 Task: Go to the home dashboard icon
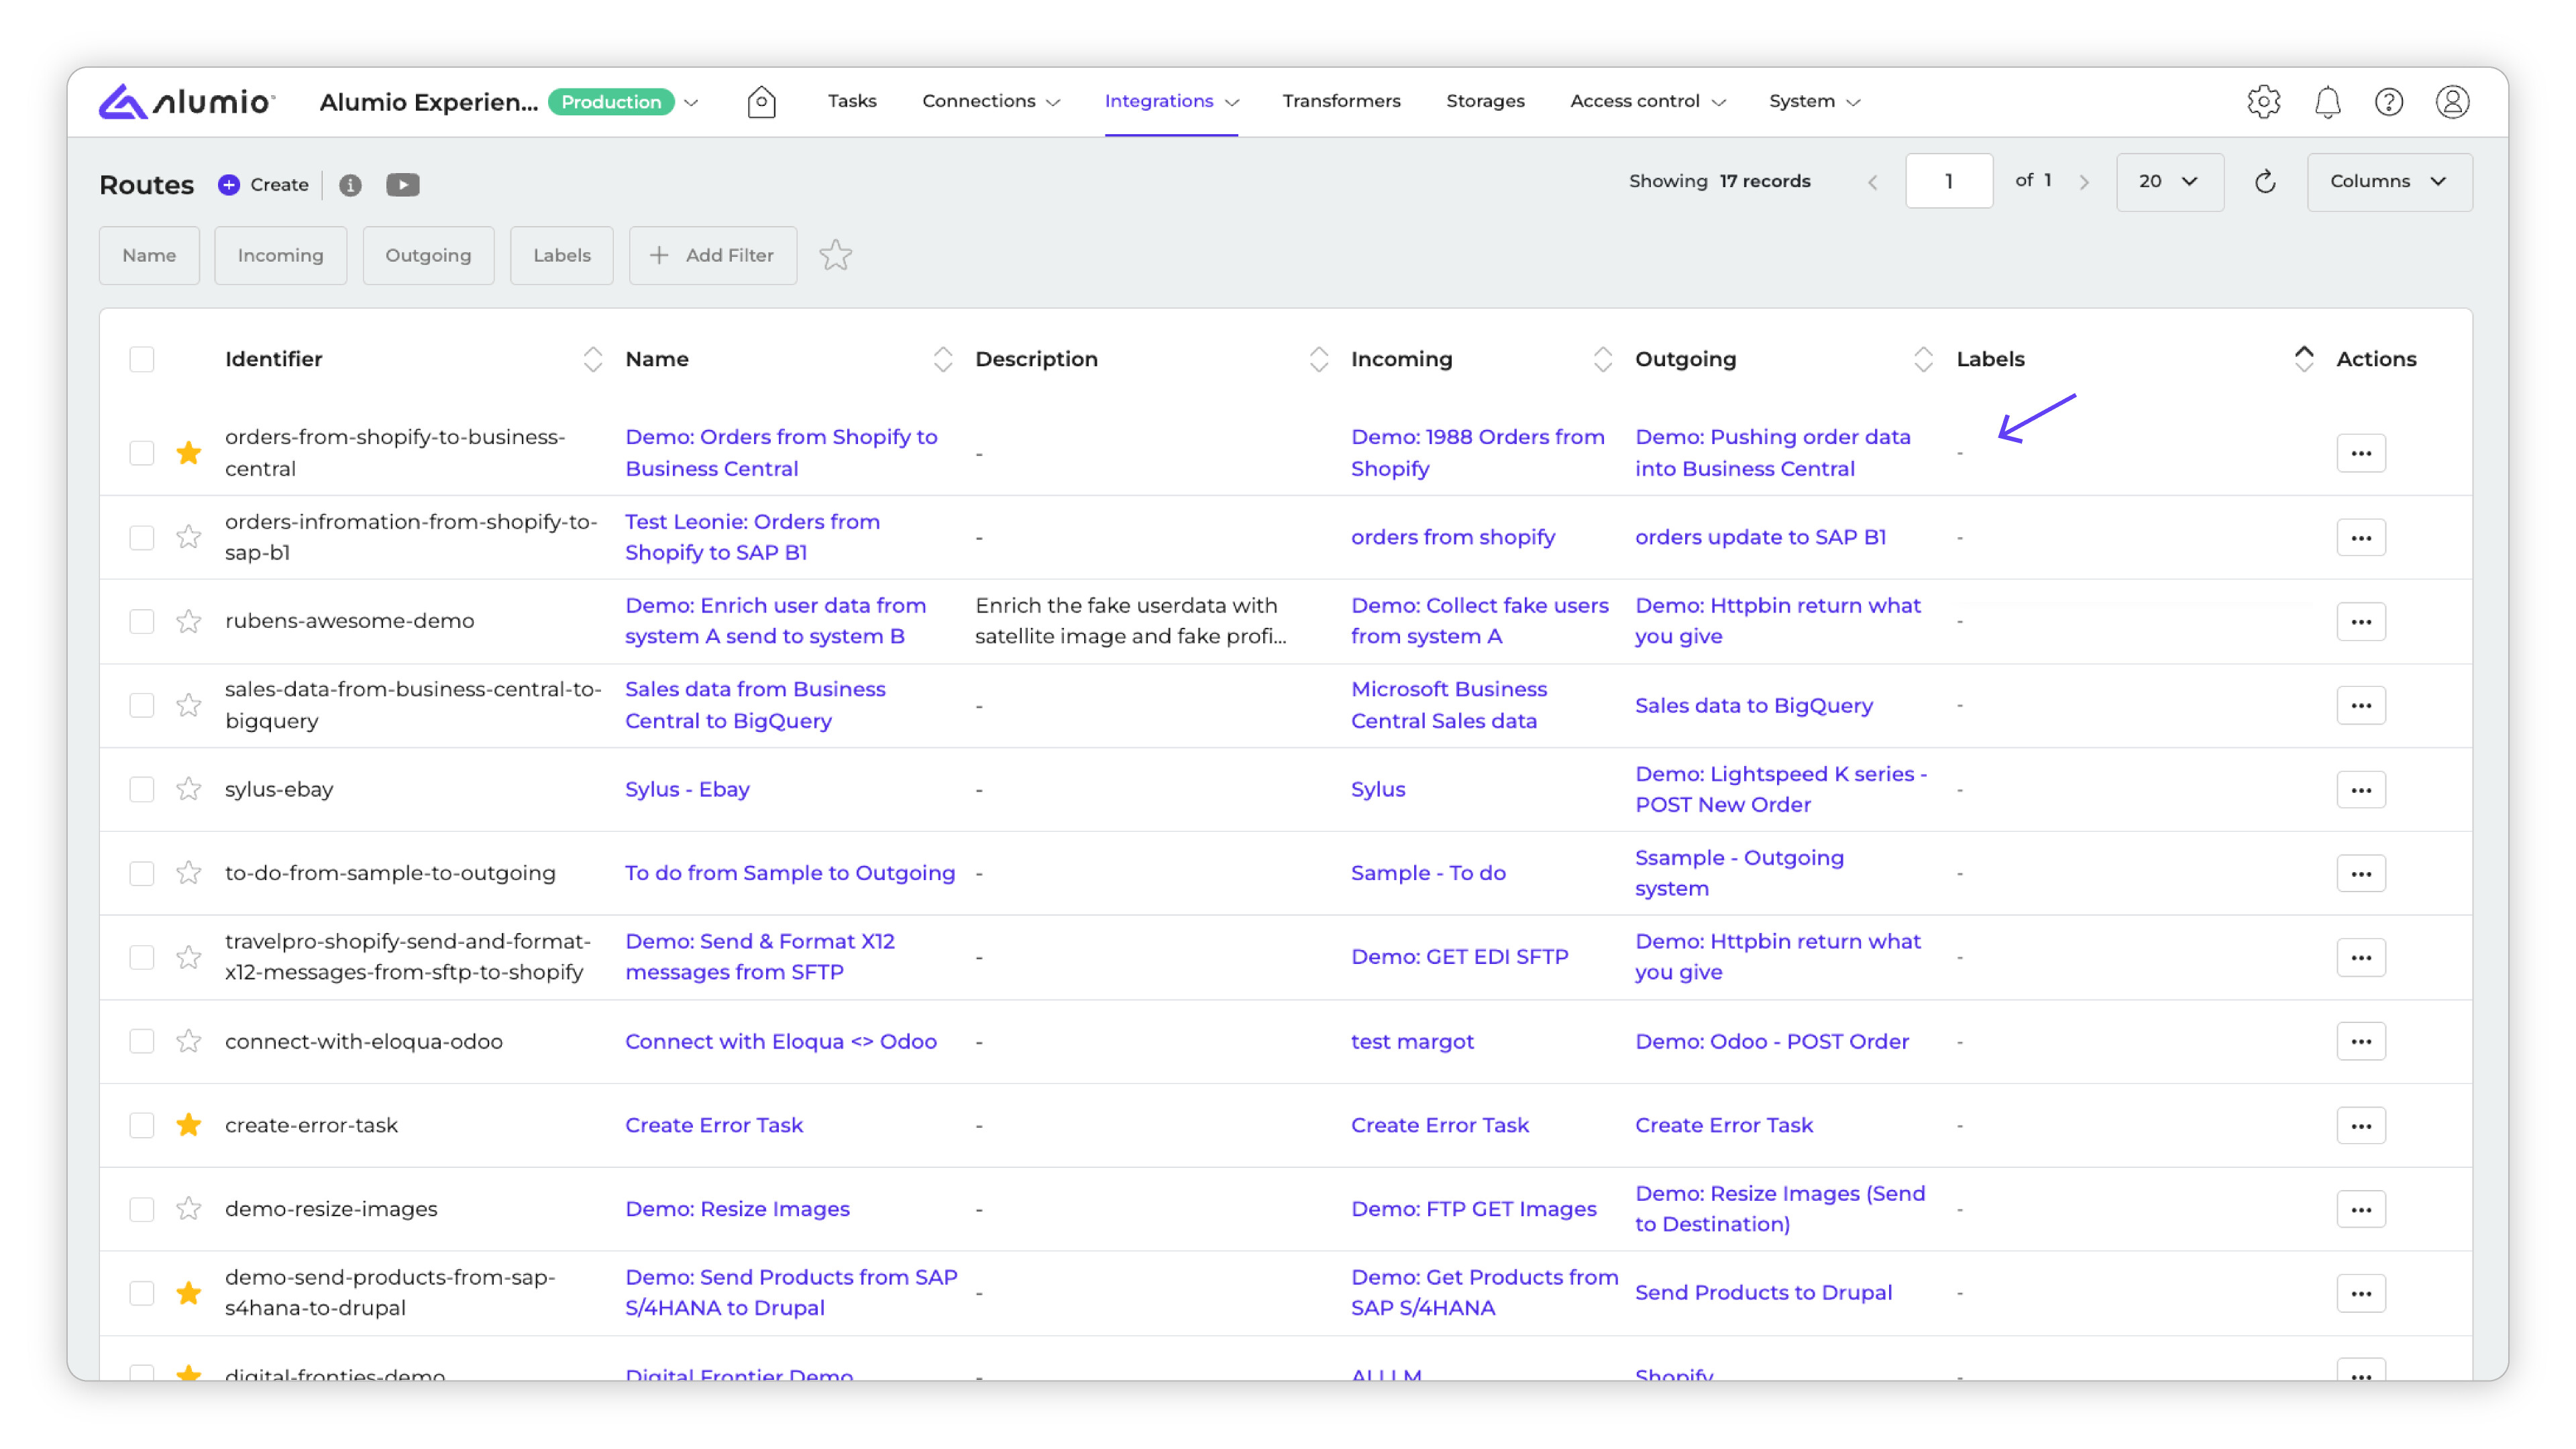coord(761,101)
